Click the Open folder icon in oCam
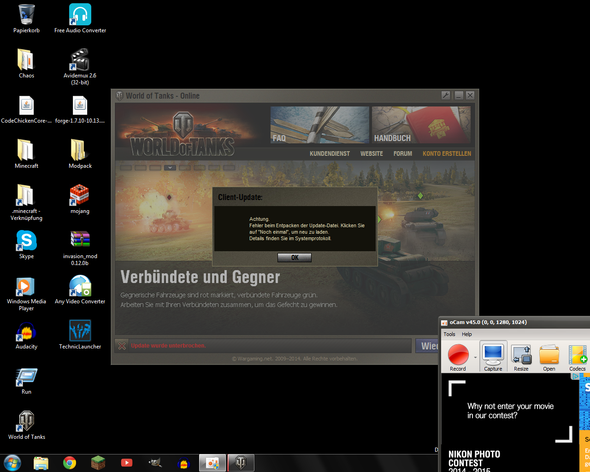 click(x=549, y=357)
